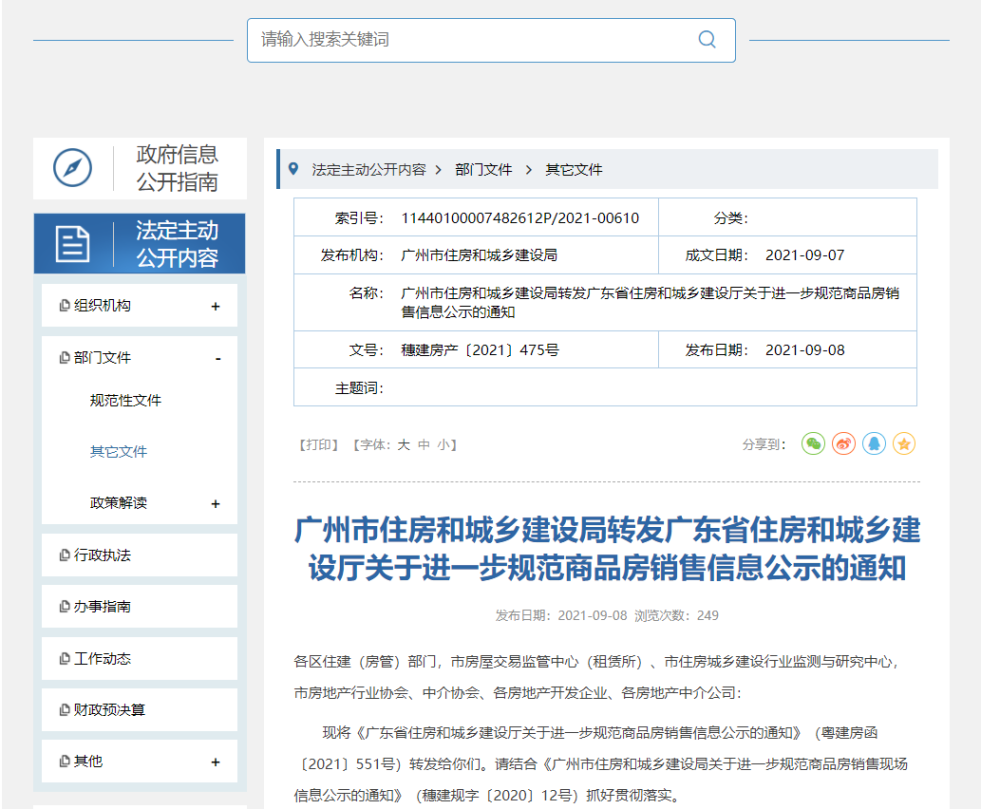The image size is (1000, 809).
Task: Open 财政预决算 in the sidebar
Action: tap(140, 710)
